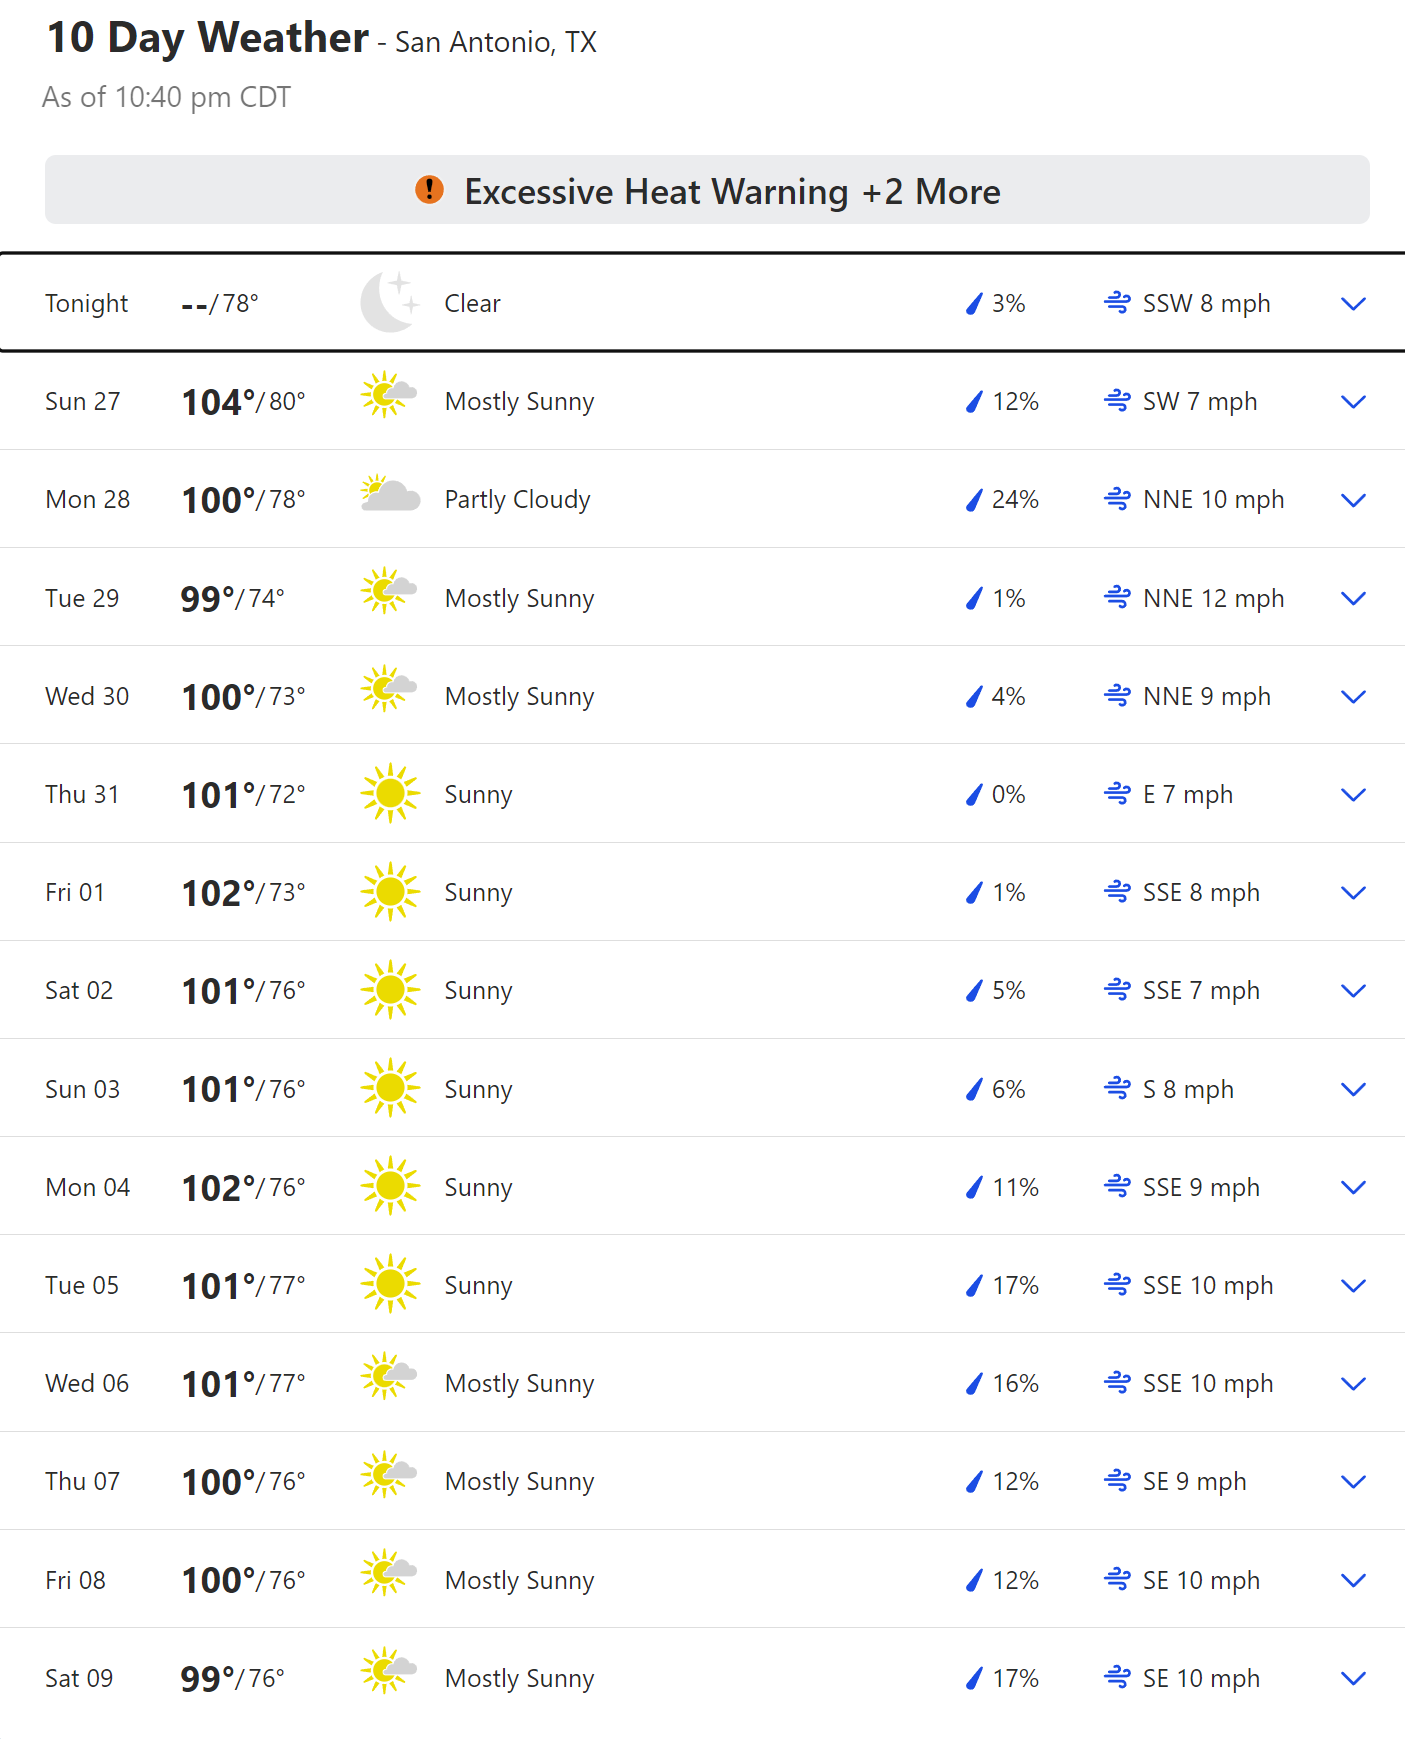The height and width of the screenshot is (1739, 1405).
Task: Click the Wed 06 Mostly Sunny description
Action: (519, 1383)
